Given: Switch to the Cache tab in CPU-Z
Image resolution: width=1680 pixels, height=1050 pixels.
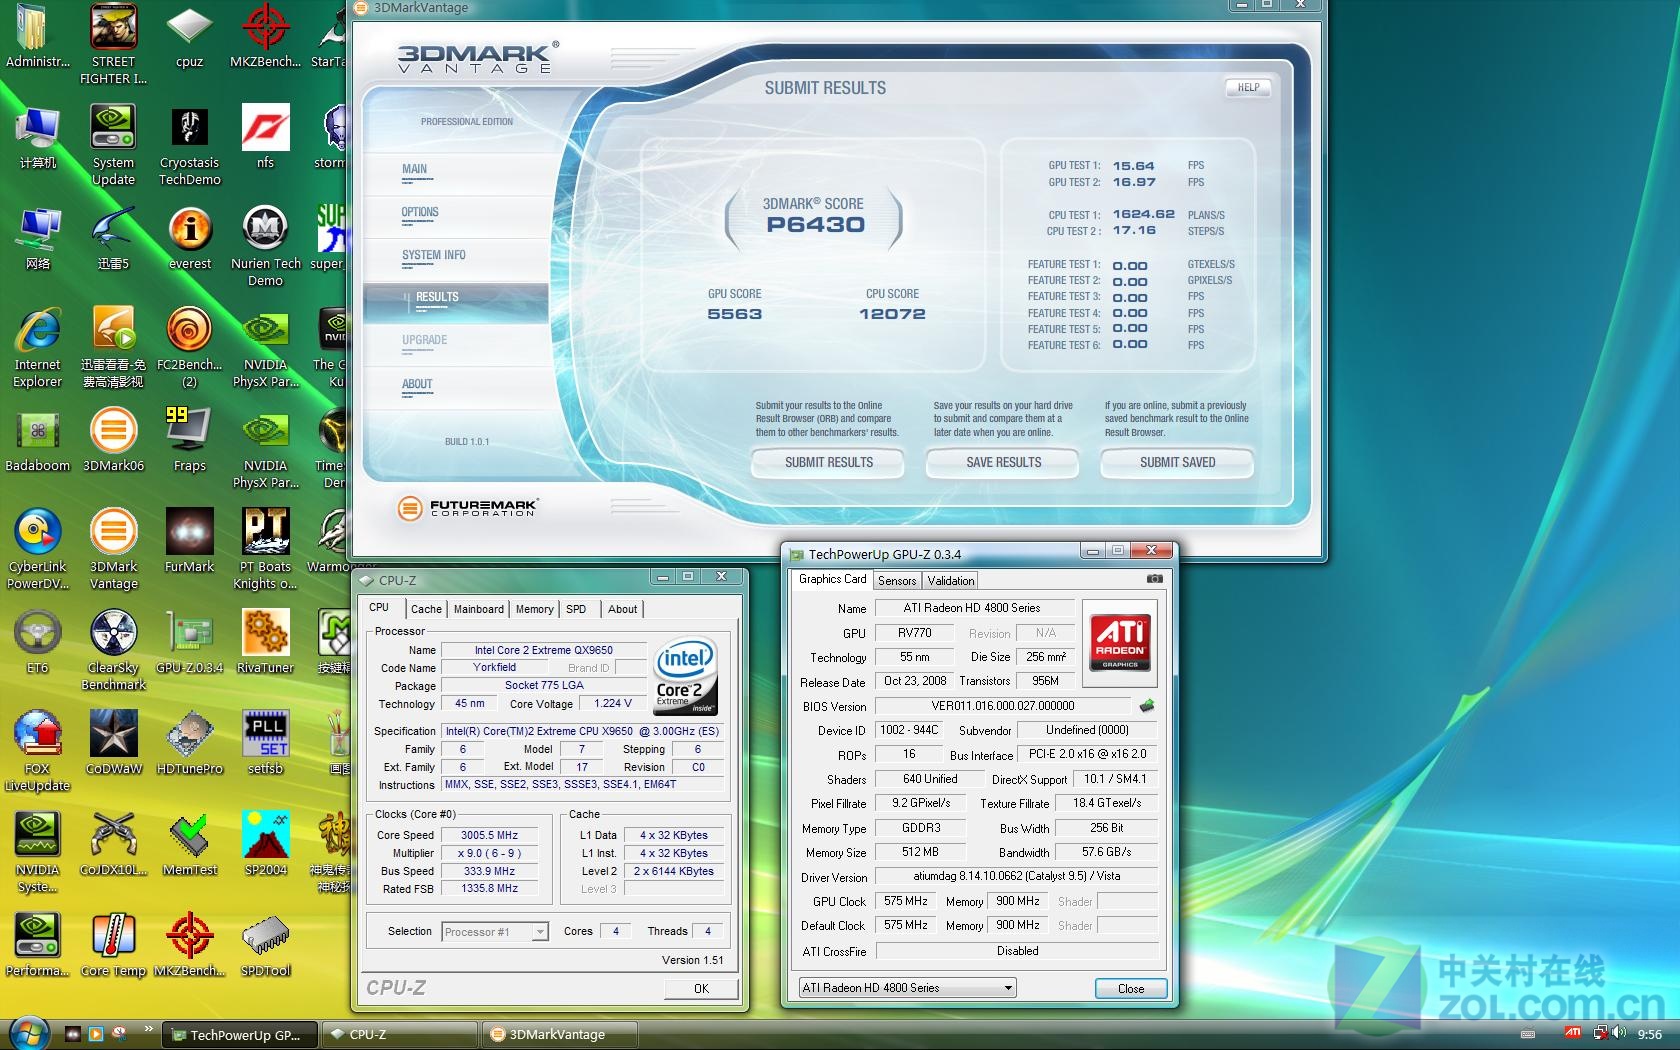Looking at the screenshot, I should pos(426,609).
